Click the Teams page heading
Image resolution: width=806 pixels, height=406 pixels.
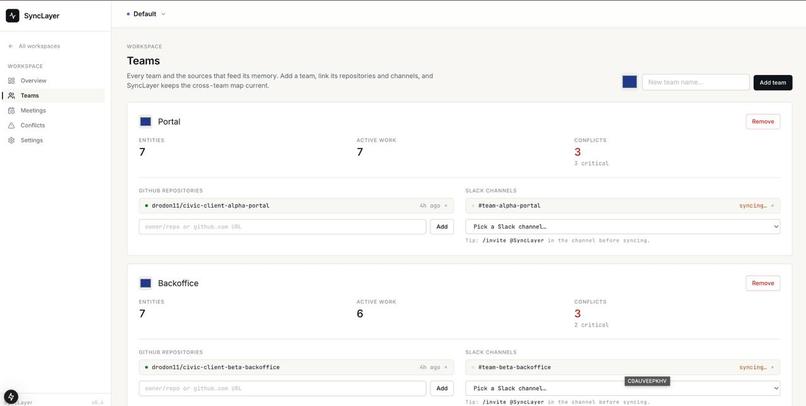pyautogui.click(x=143, y=61)
